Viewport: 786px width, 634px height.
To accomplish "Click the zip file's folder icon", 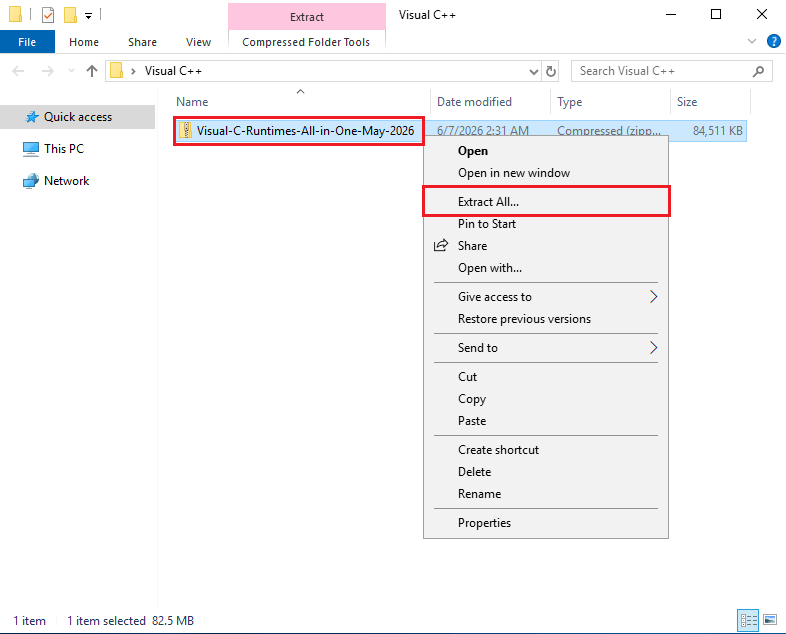I will coord(186,130).
